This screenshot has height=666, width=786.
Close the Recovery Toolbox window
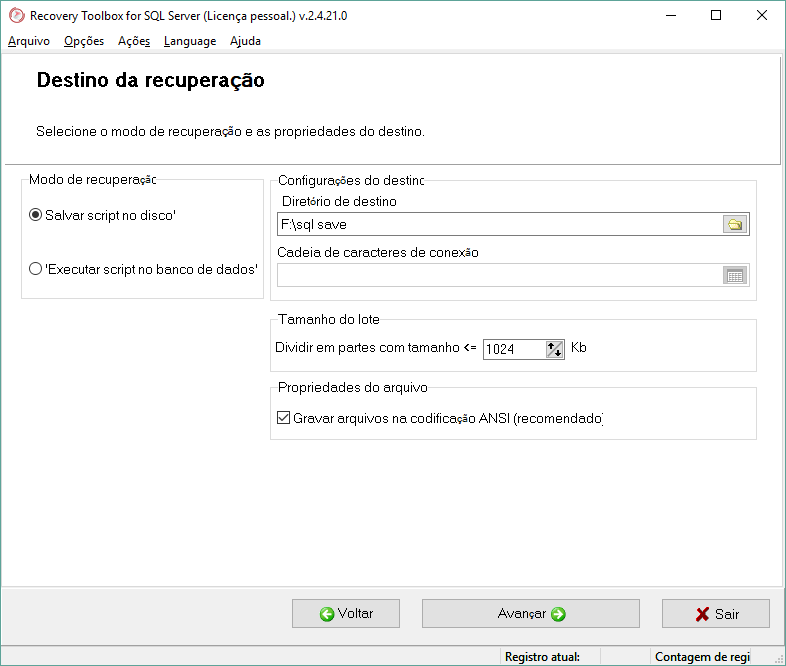click(x=761, y=16)
